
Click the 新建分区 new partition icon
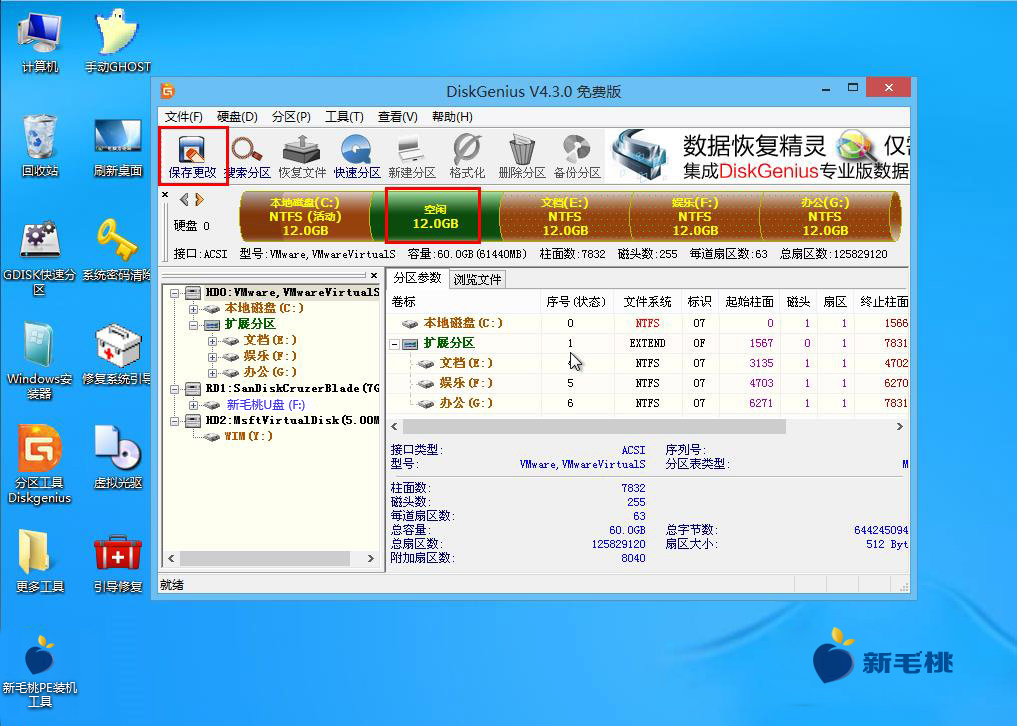pos(412,156)
